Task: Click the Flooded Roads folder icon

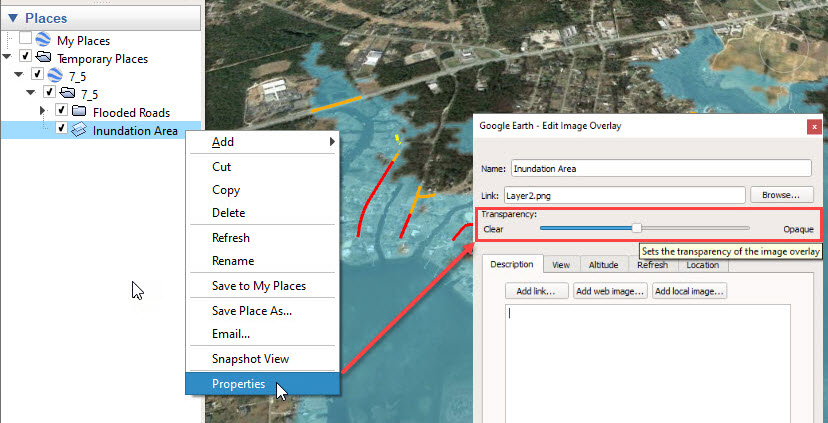Action: 80,112
